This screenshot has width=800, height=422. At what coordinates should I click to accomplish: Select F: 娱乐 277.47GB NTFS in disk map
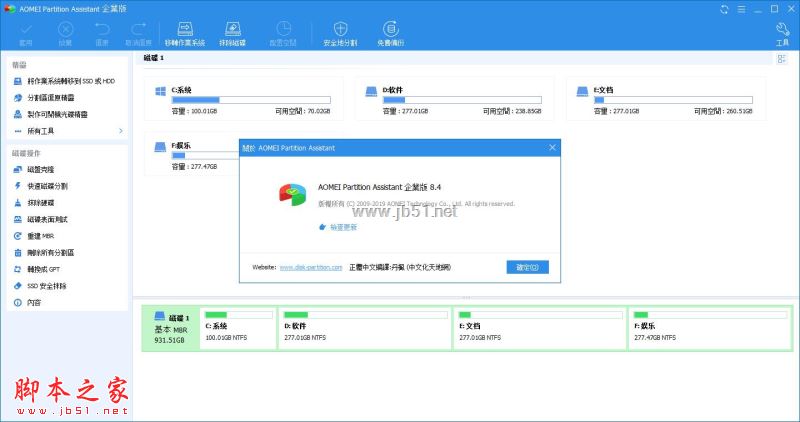710,329
